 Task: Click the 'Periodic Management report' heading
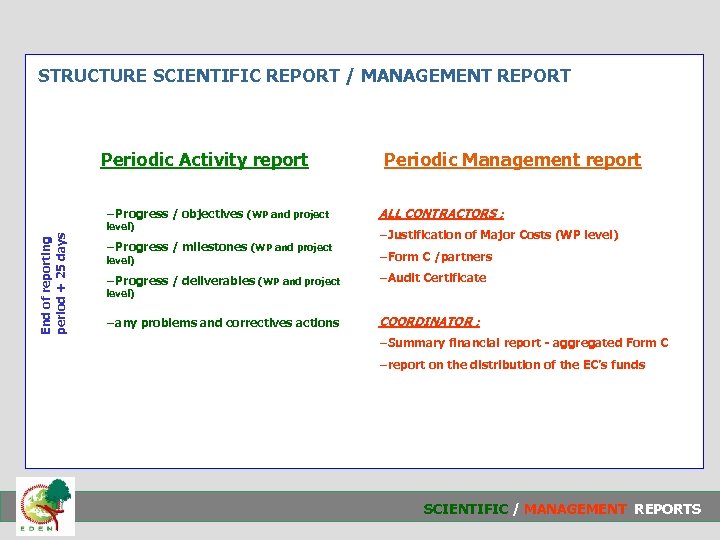point(512,160)
